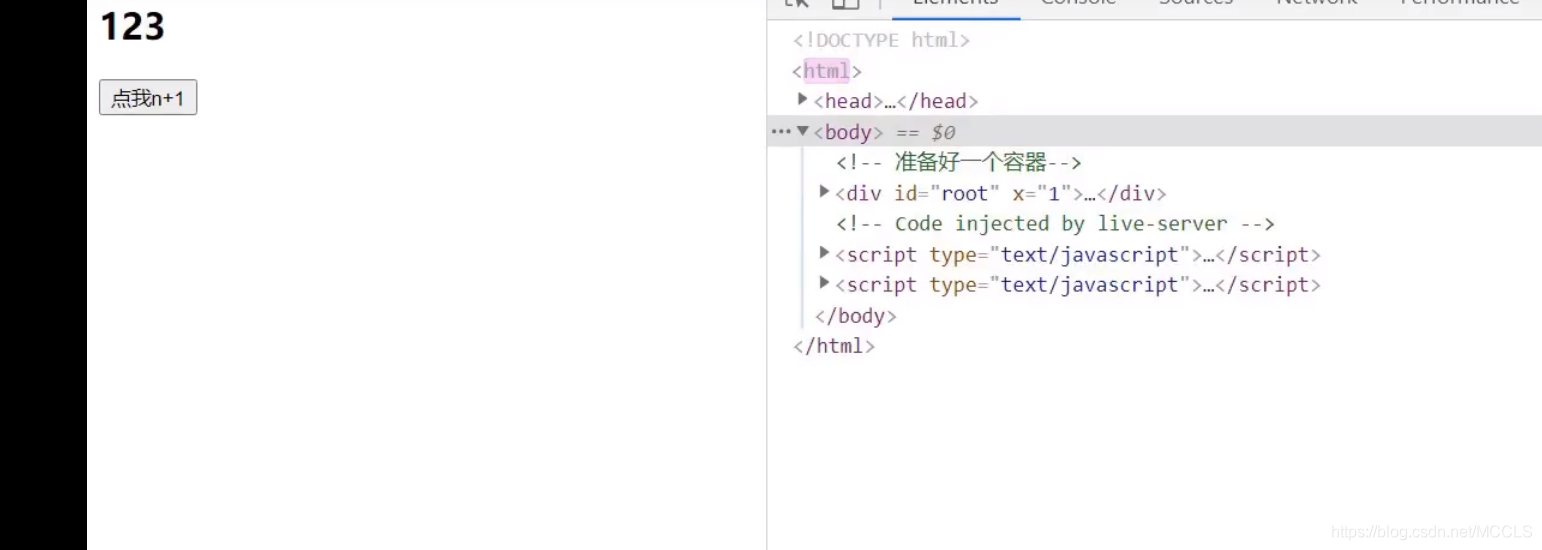Select the <head>…</head> row
This screenshot has width=1542, height=550.
(896, 101)
